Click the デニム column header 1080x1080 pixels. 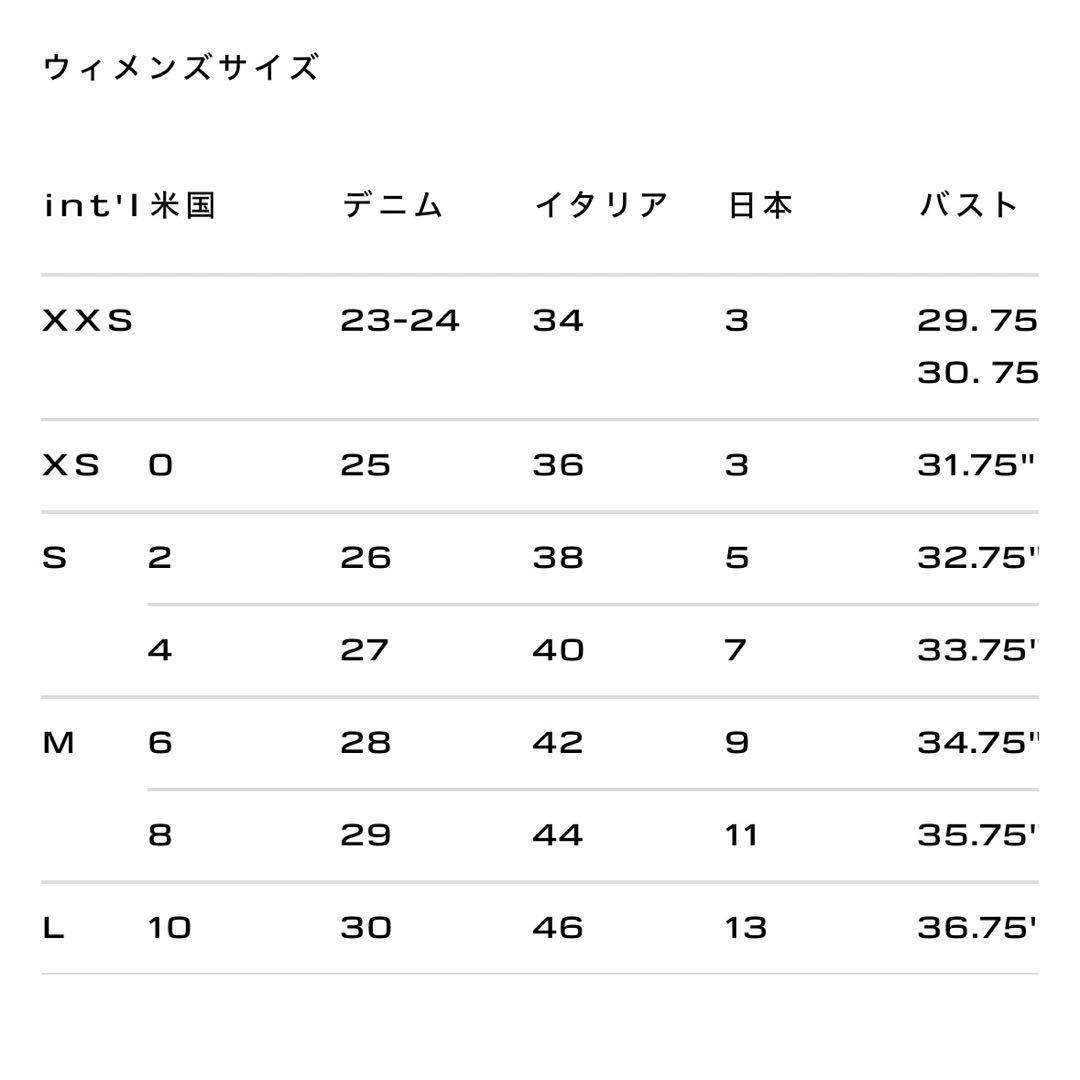click(x=391, y=205)
